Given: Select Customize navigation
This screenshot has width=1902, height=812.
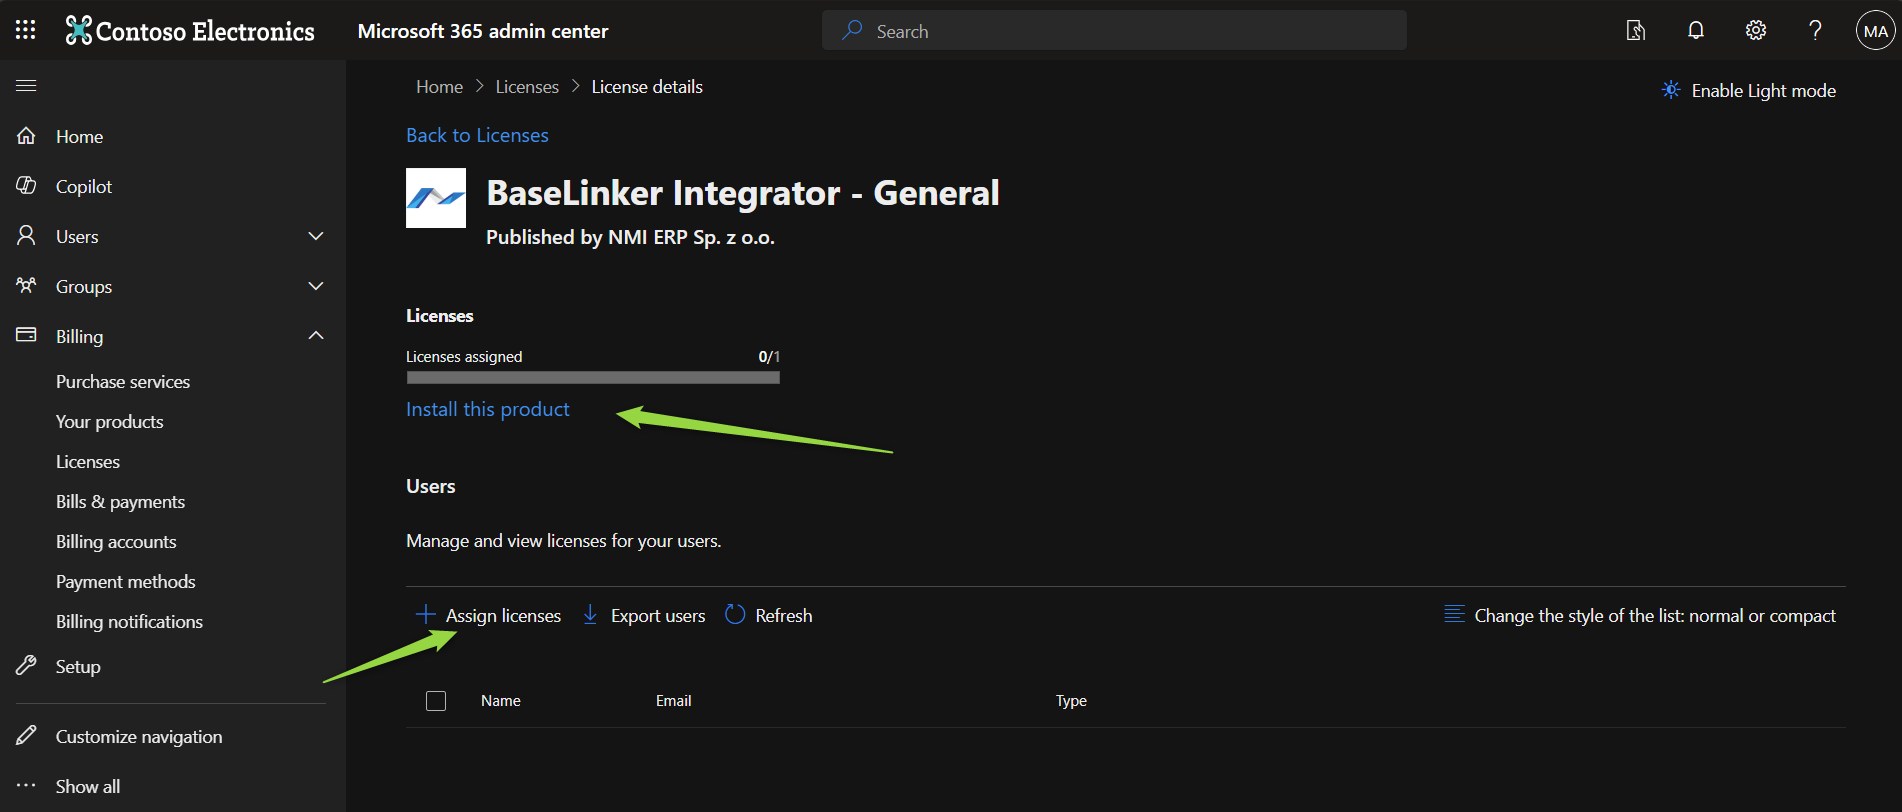Looking at the screenshot, I should tap(139, 737).
